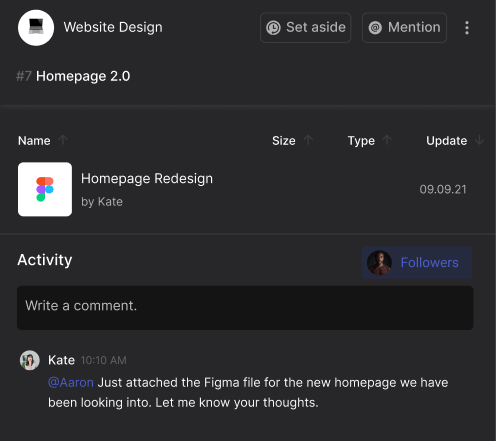
Task: Click the Mention button
Action: pyautogui.click(x=404, y=28)
